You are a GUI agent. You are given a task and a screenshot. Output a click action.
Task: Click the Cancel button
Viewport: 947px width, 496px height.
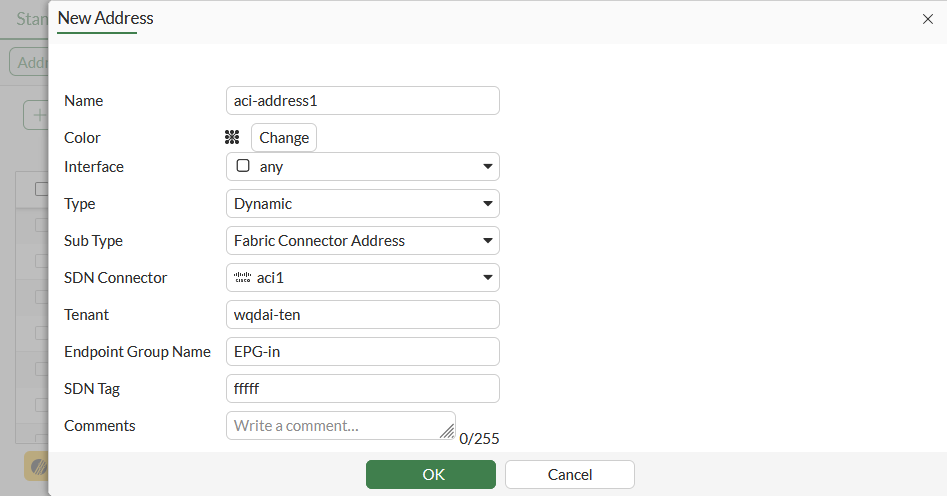click(569, 474)
